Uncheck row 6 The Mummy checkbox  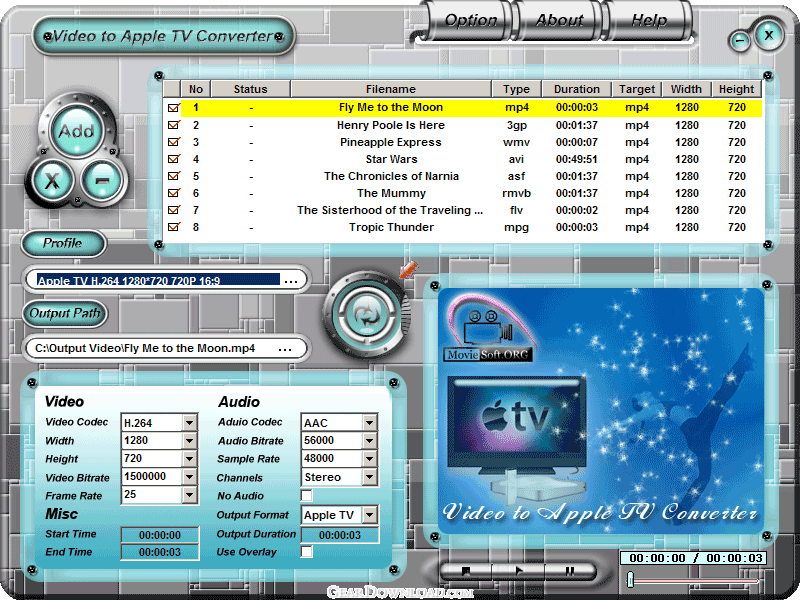point(173,193)
